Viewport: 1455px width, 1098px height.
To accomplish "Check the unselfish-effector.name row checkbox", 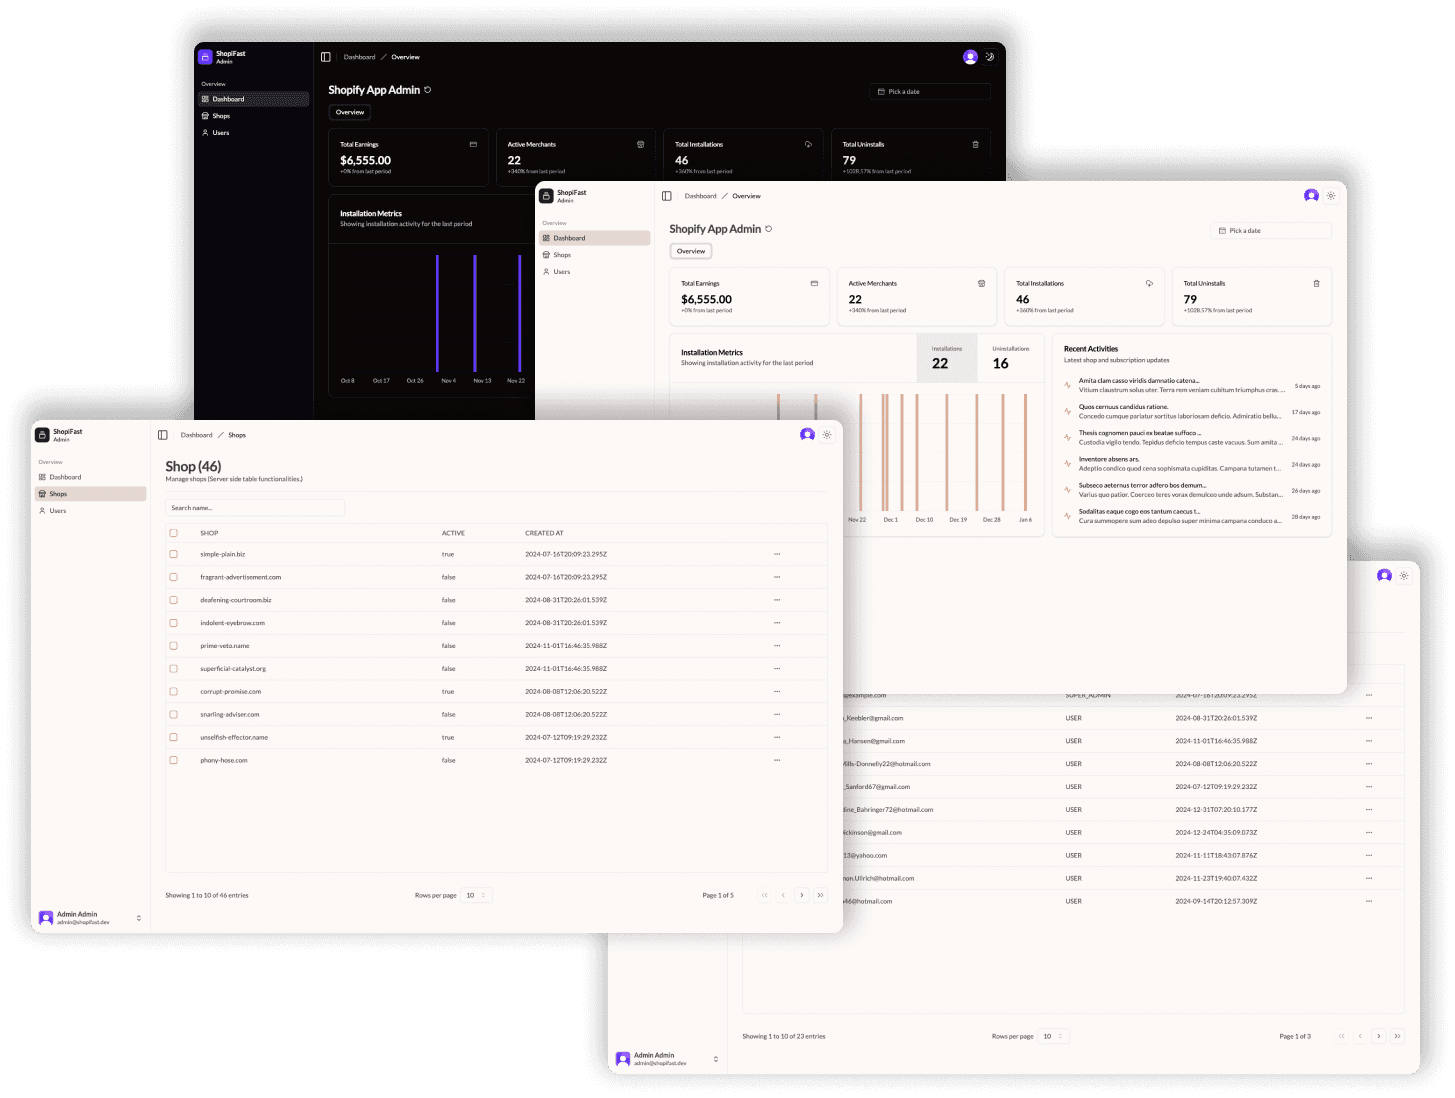I will [174, 737].
